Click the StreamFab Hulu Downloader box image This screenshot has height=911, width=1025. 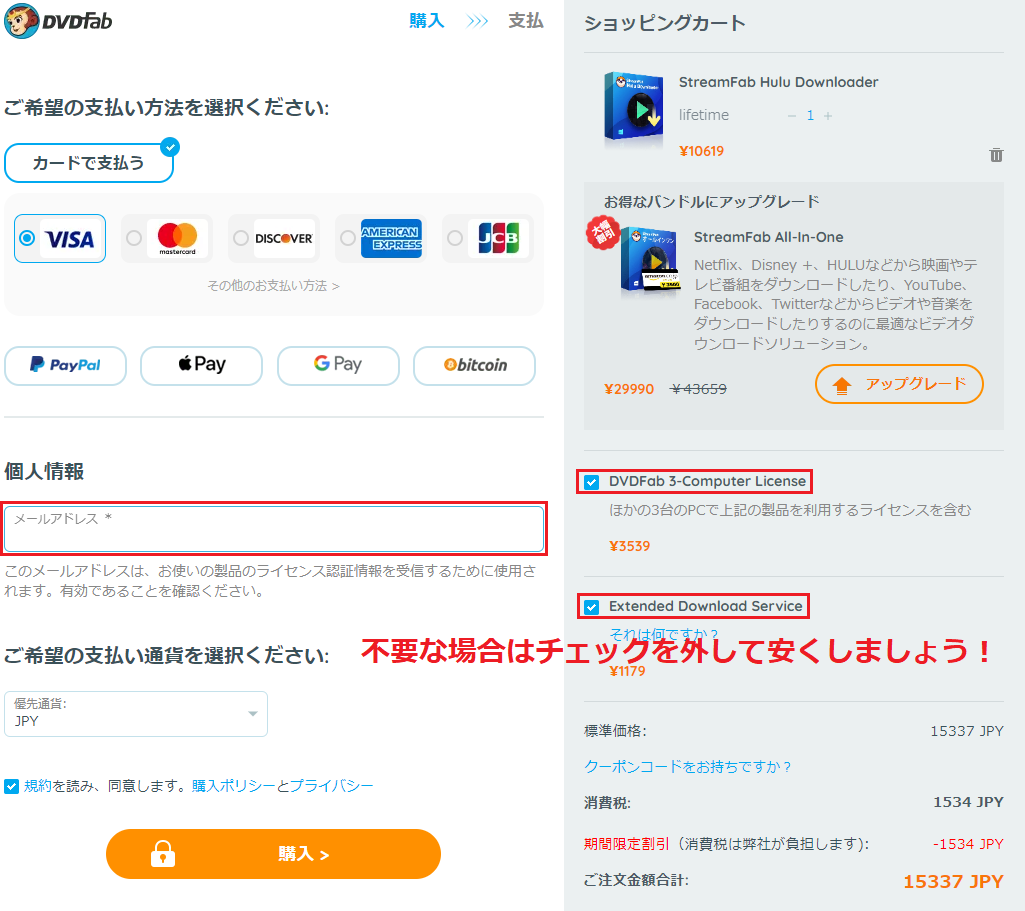coord(633,108)
